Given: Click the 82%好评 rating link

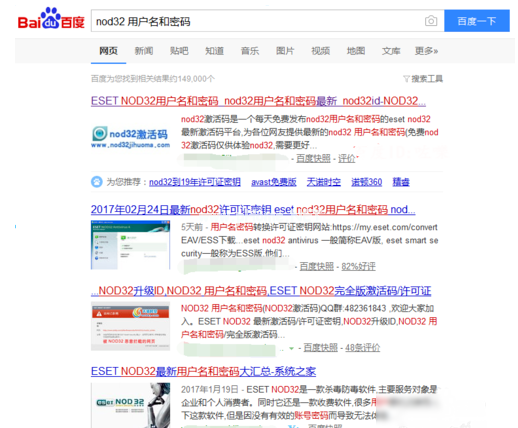Looking at the screenshot, I should pyautogui.click(x=358, y=266).
